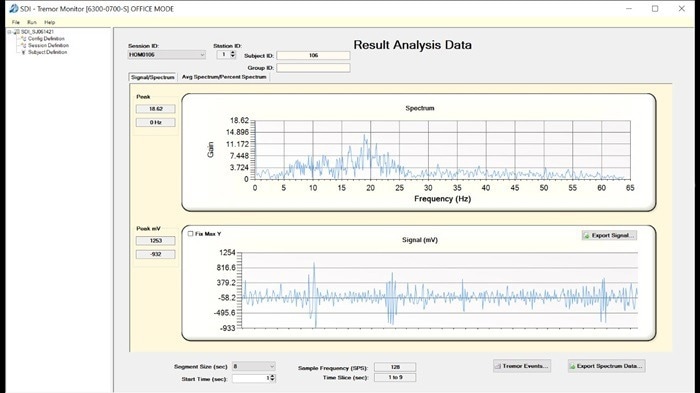The image size is (700, 393).
Task: Minimize the Tremor Monitor window
Action: (x=629, y=8)
